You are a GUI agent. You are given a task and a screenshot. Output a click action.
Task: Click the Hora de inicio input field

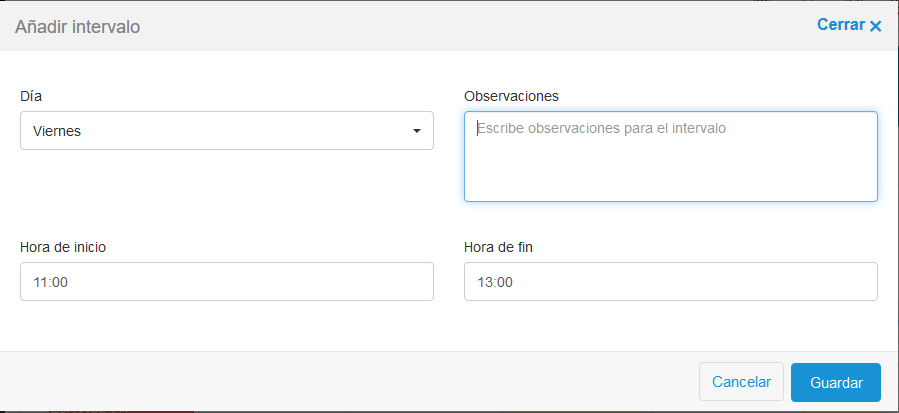click(x=226, y=282)
